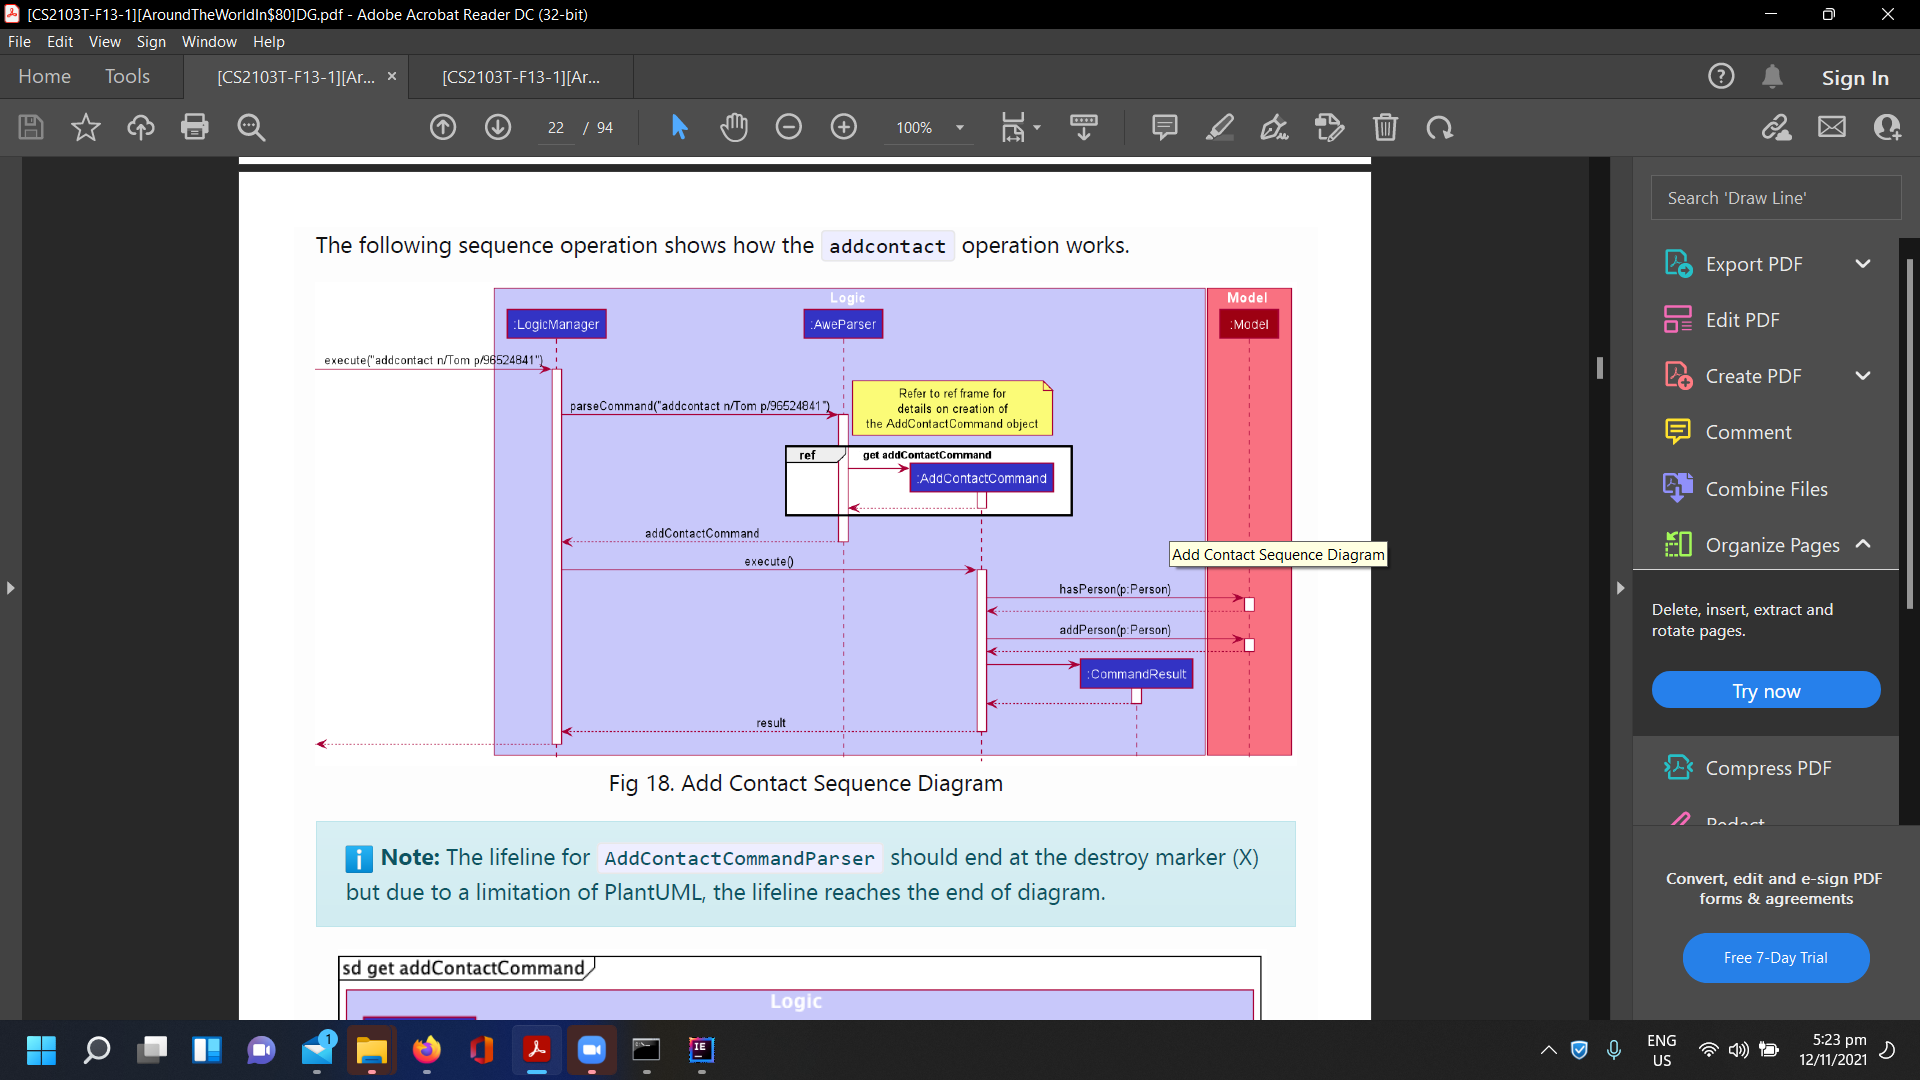Viewport: 1920px width, 1080px height.
Task: Click the Sign In button
Action: click(x=1855, y=77)
